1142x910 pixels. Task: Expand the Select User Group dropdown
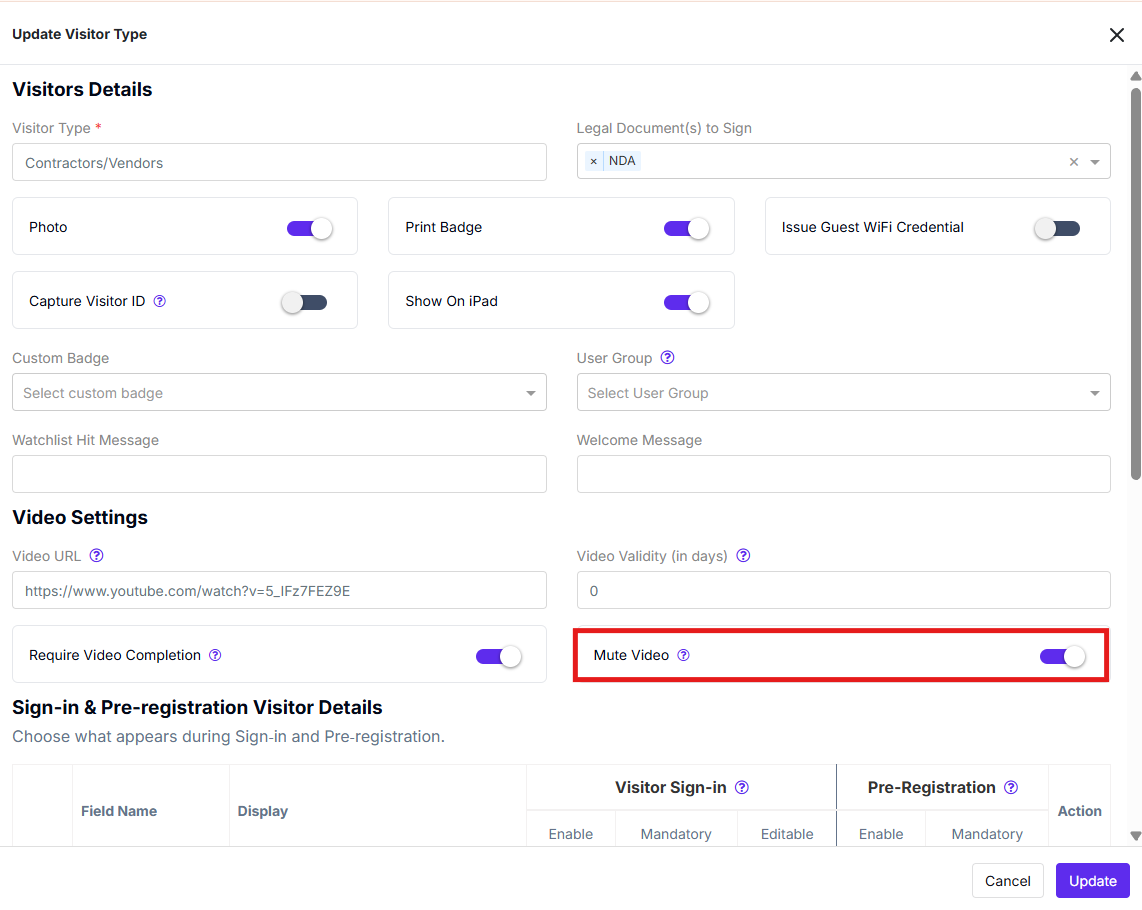(843, 393)
